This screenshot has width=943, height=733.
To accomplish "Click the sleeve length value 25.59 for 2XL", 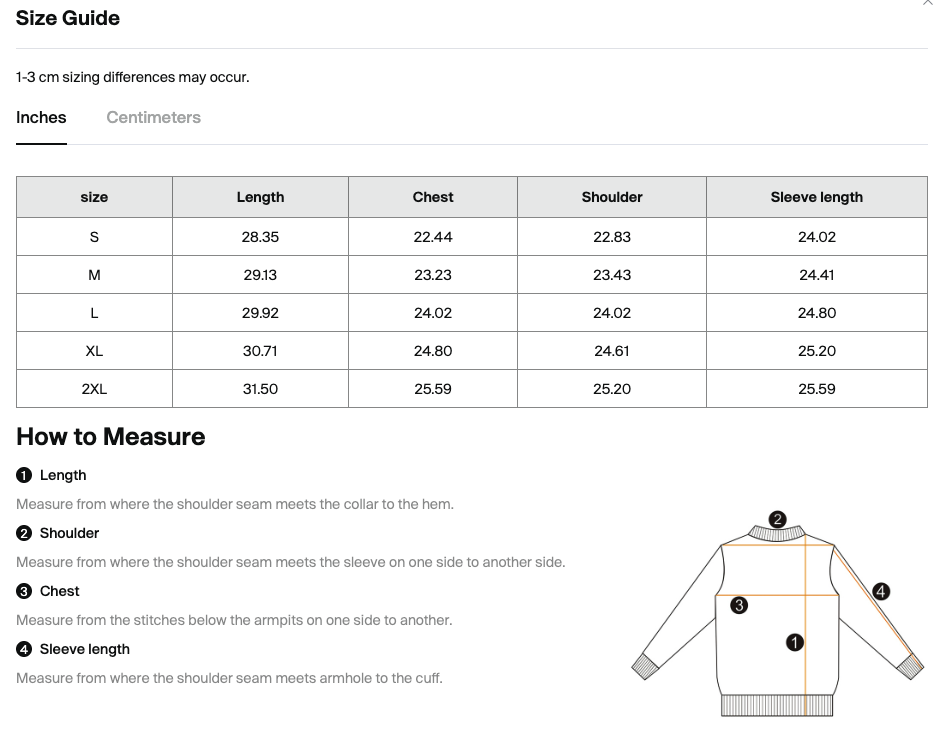I will click(x=817, y=389).
